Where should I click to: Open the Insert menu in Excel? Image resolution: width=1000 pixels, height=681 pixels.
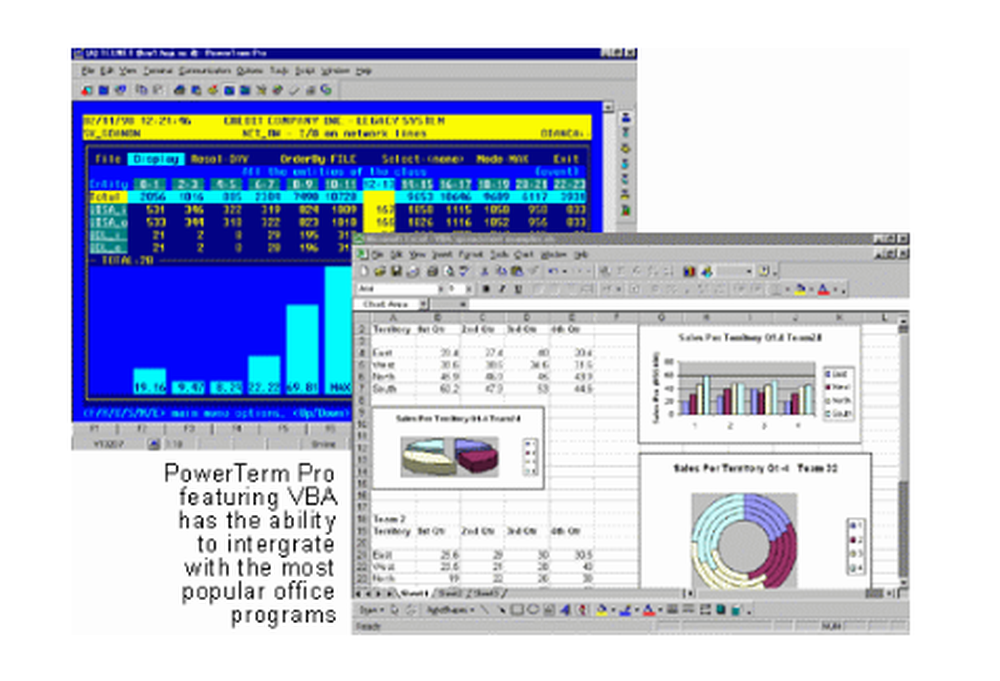(x=442, y=254)
